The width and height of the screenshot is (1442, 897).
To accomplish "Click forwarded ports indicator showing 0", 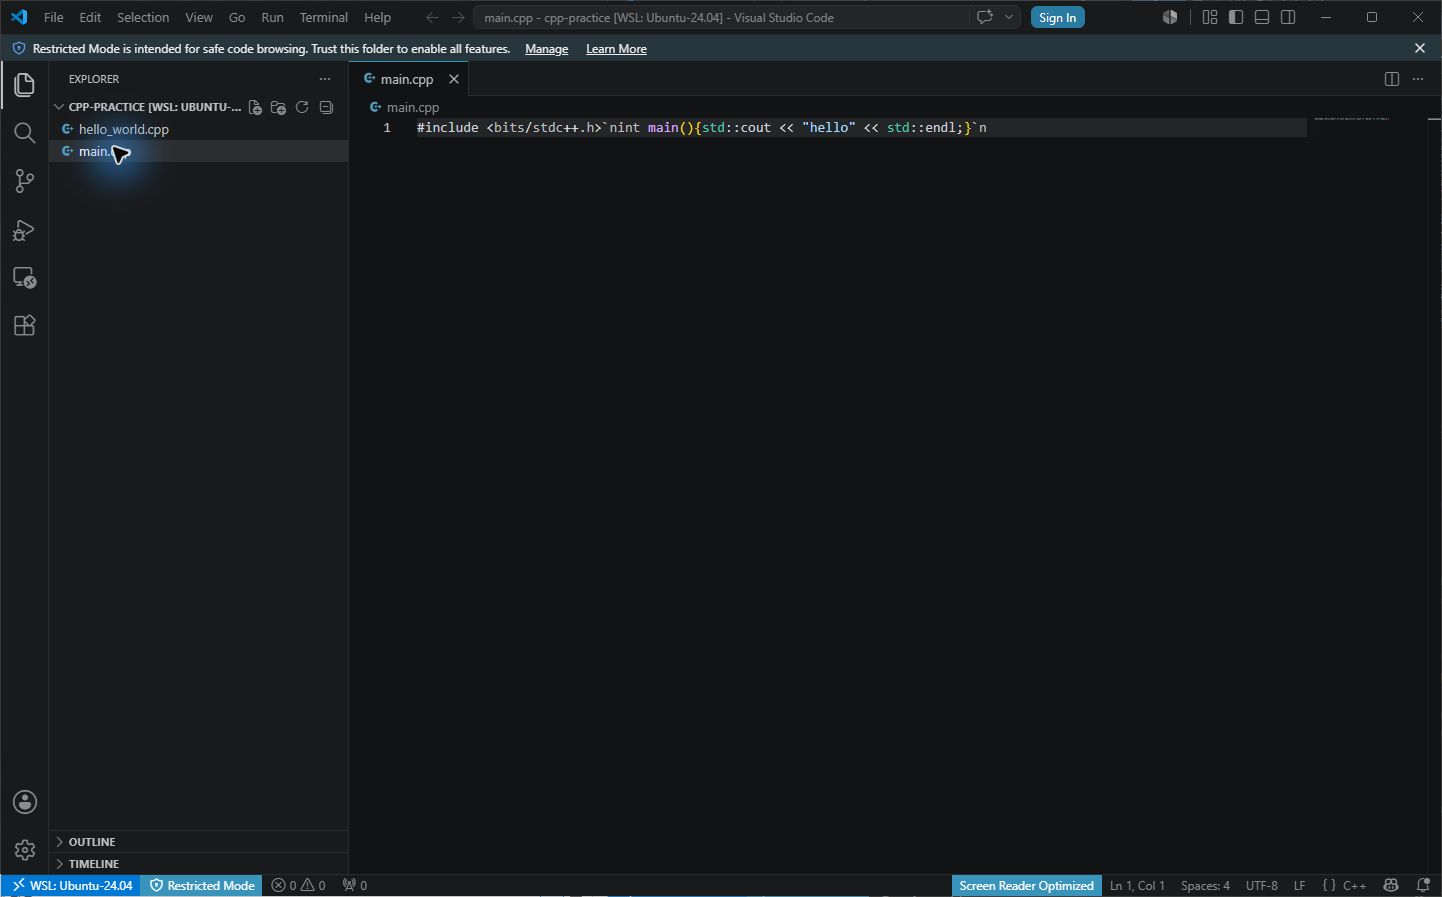I will (354, 885).
